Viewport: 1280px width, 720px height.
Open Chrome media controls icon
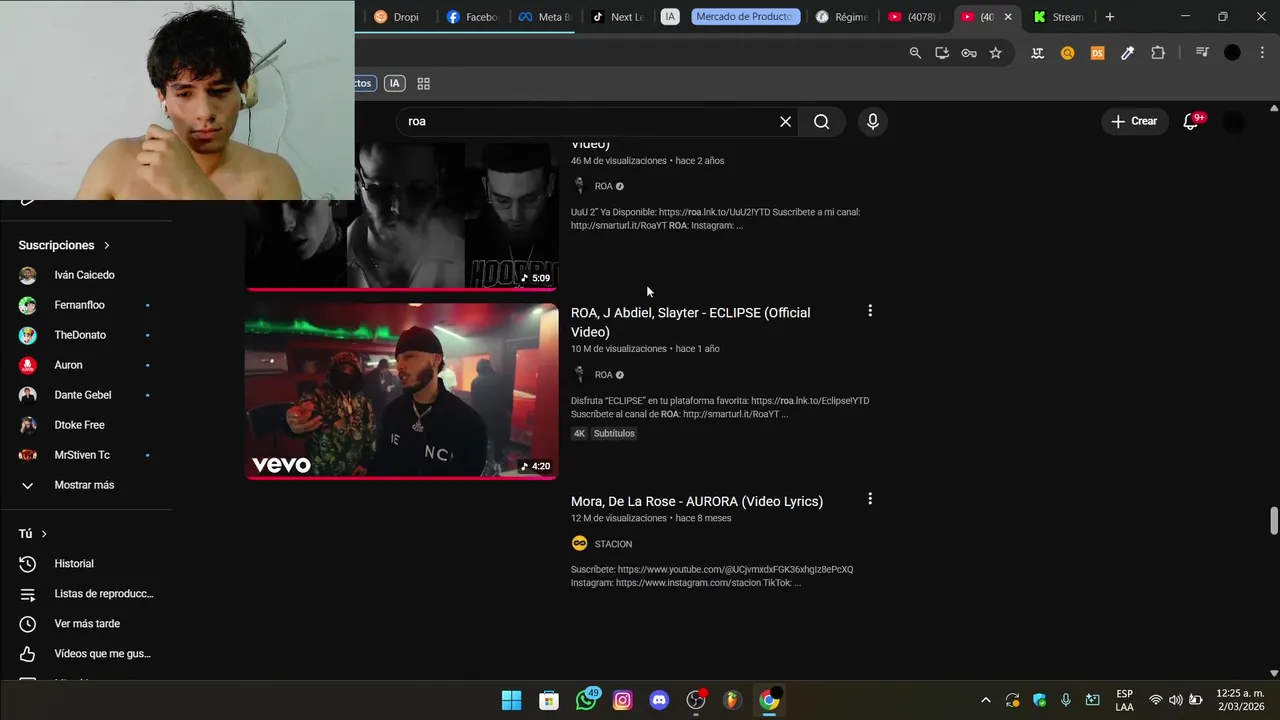[x=1202, y=53]
